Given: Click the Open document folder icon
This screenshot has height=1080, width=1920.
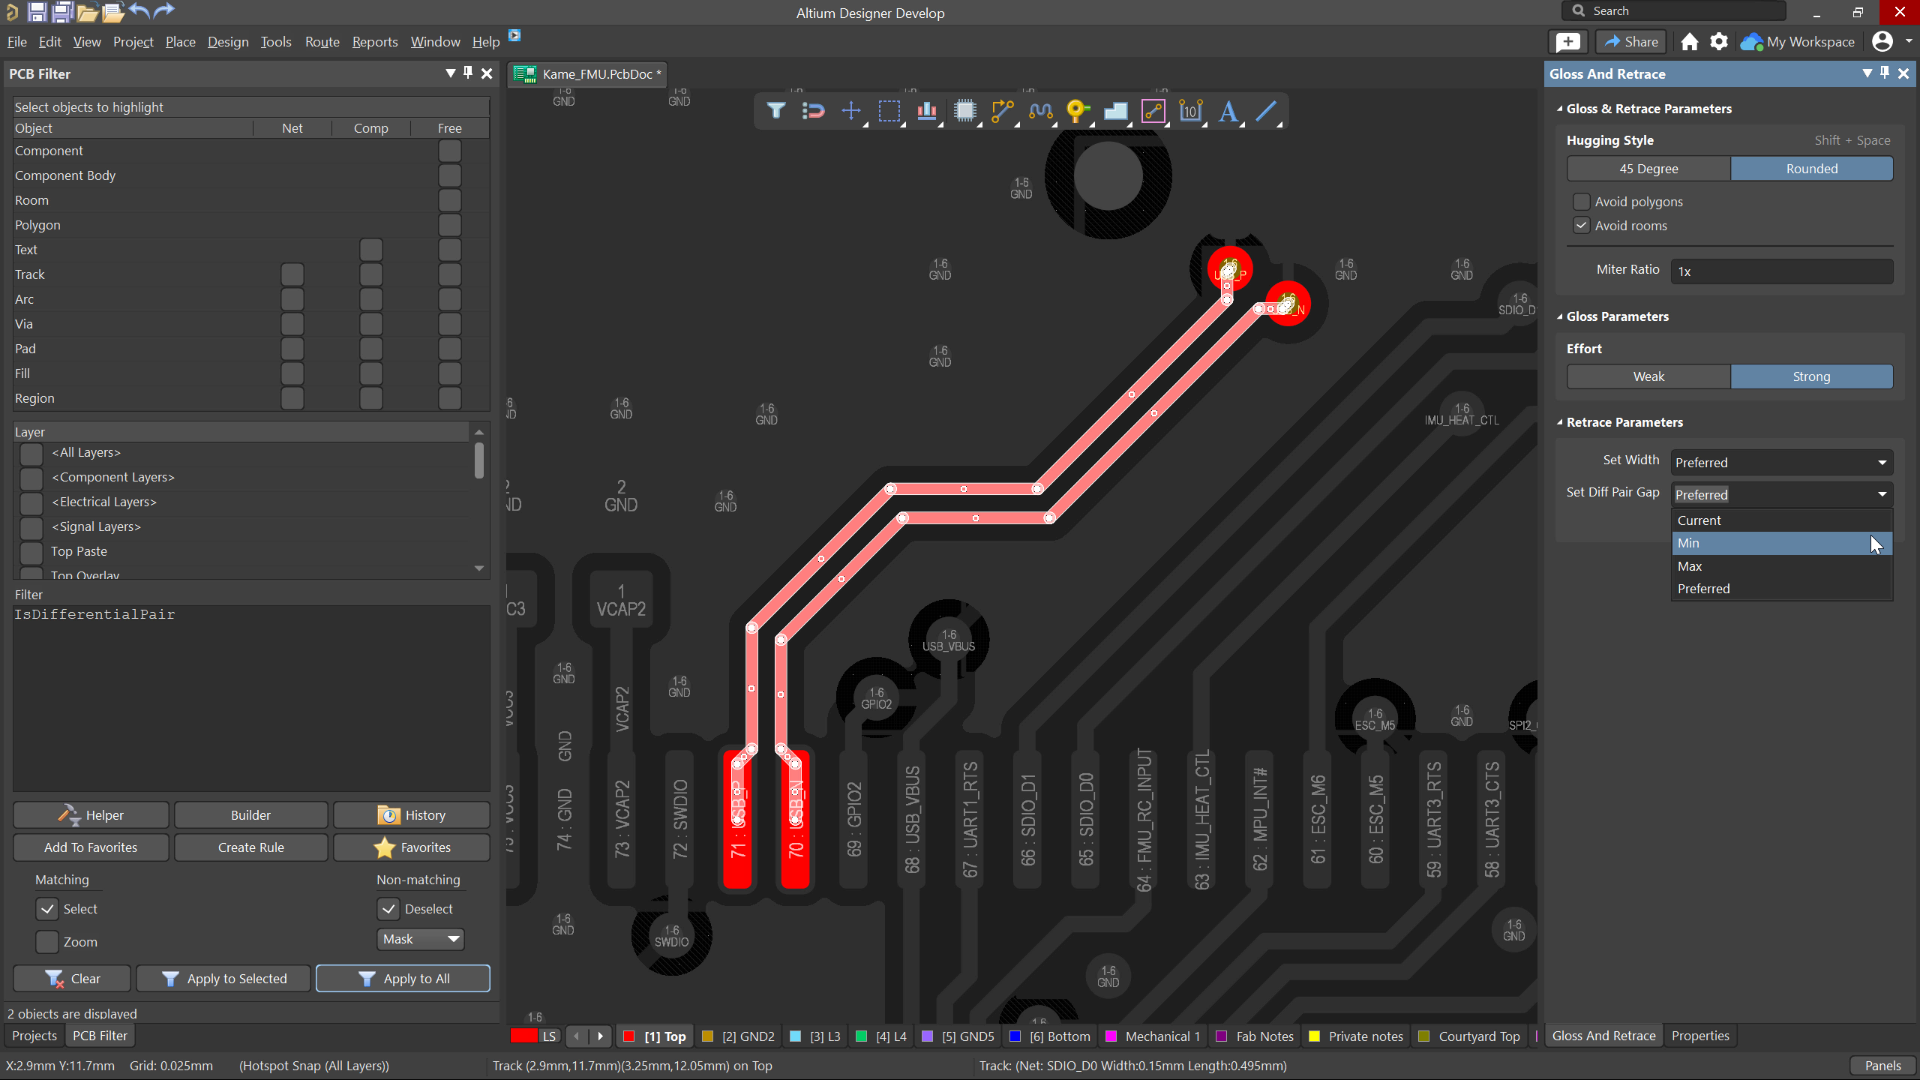Looking at the screenshot, I should [x=87, y=12].
